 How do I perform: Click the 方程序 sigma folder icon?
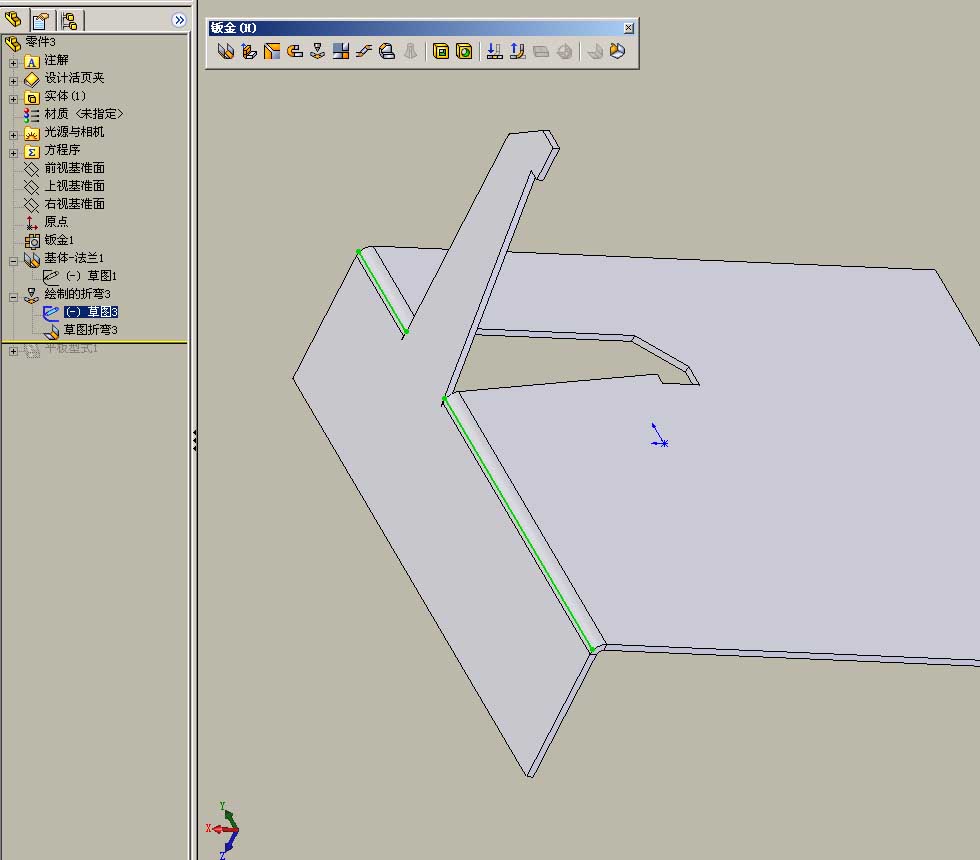pos(32,152)
